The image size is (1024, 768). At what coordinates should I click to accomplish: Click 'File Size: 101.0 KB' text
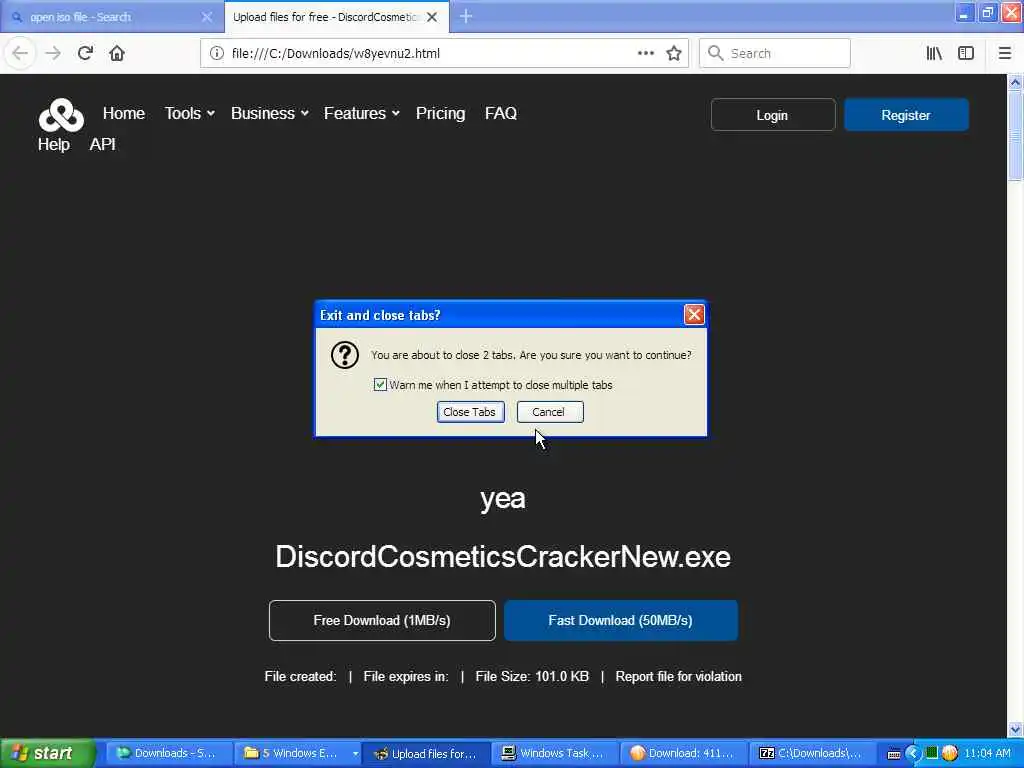point(532,677)
